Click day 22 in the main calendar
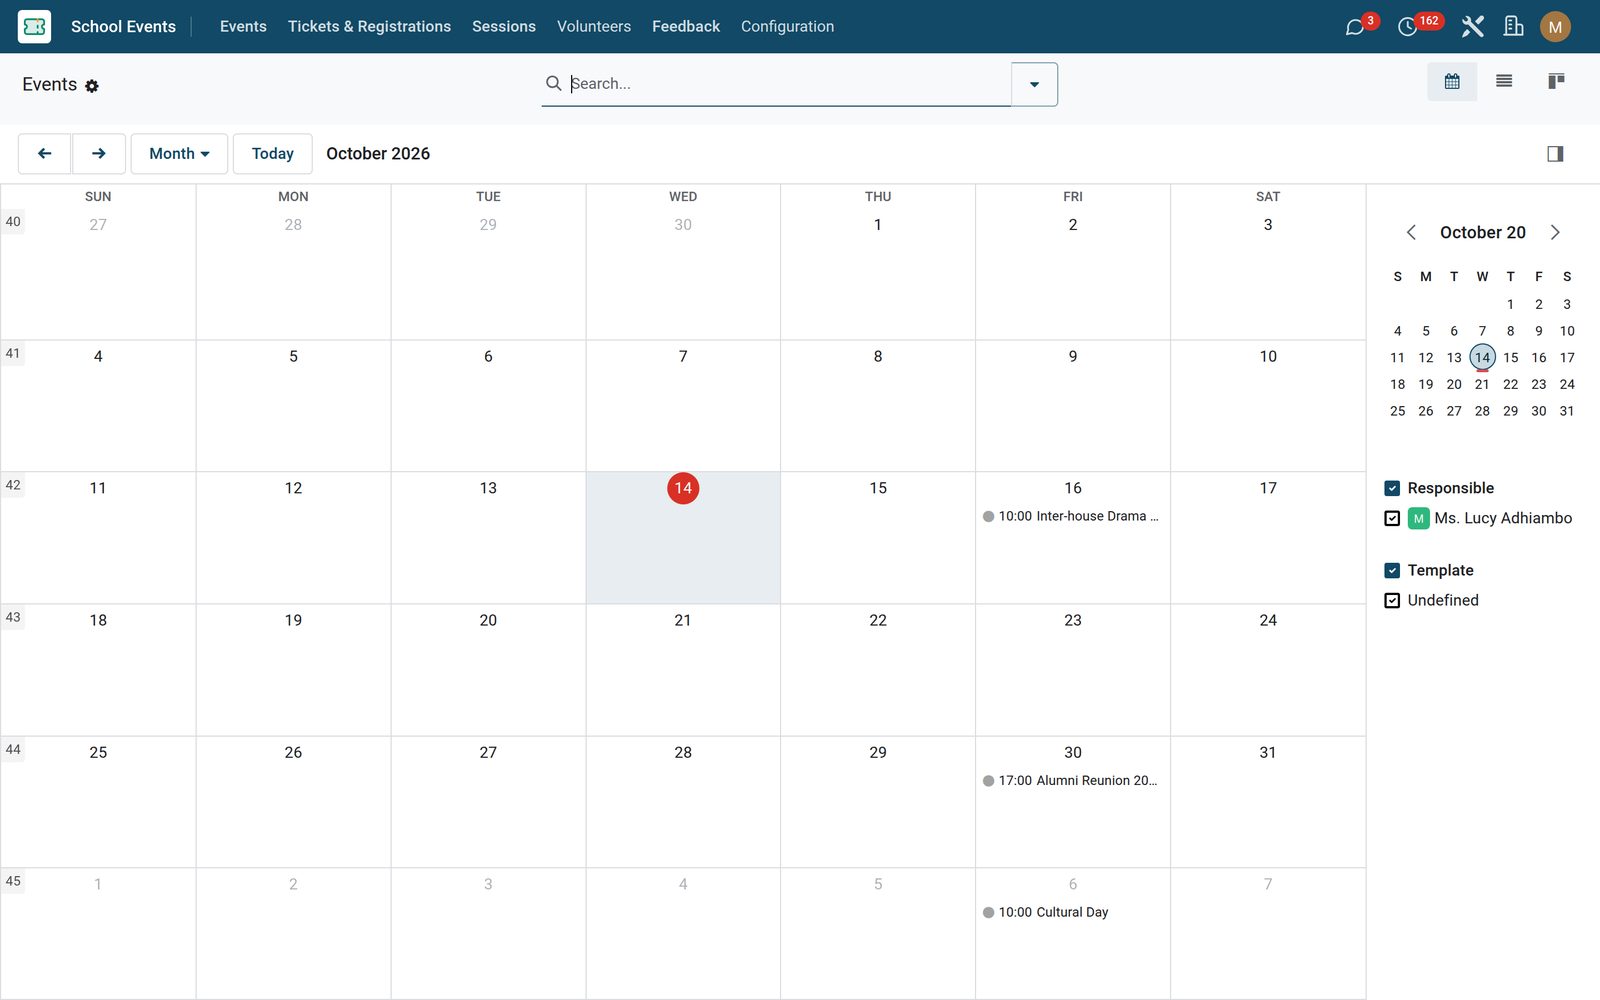The height and width of the screenshot is (1000, 1600). coord(878,620)
